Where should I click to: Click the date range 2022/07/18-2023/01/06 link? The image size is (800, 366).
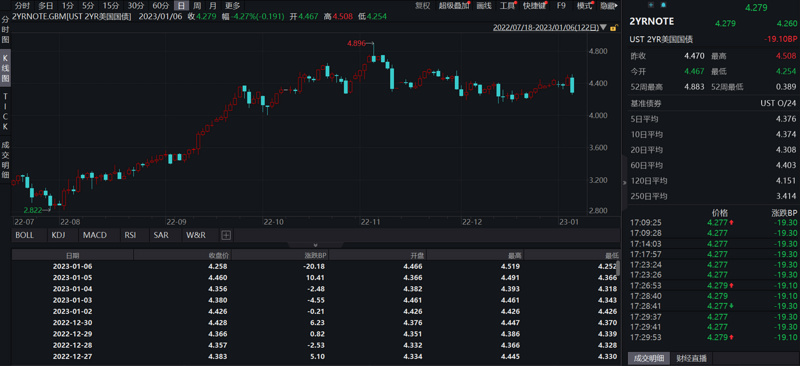[x=546, y=28]
